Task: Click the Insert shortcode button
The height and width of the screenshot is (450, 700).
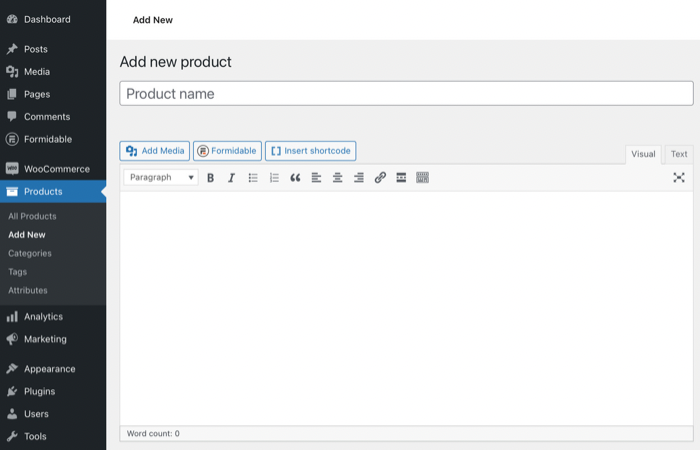Action: [x=310, y=151]
